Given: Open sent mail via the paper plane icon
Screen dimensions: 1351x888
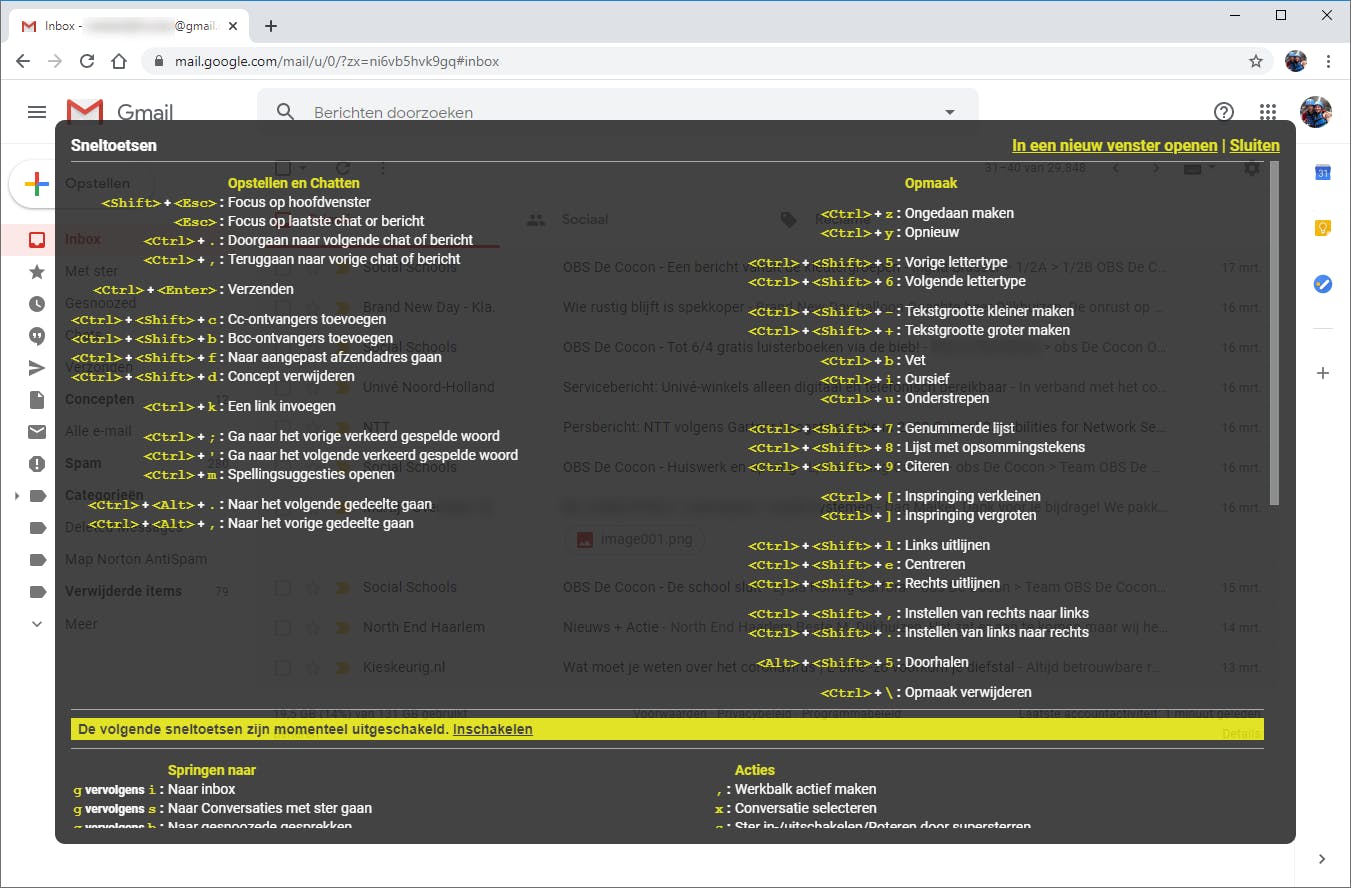Looking at the screenshot, I should 37,367.
